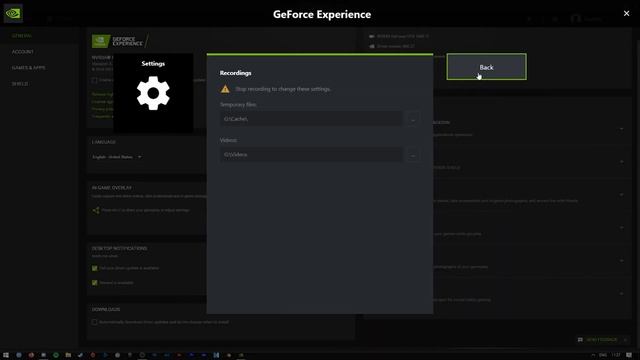Click the user account avatar in top bar
Viewport: 640px width, 360px height.
(x=576, y=19)
